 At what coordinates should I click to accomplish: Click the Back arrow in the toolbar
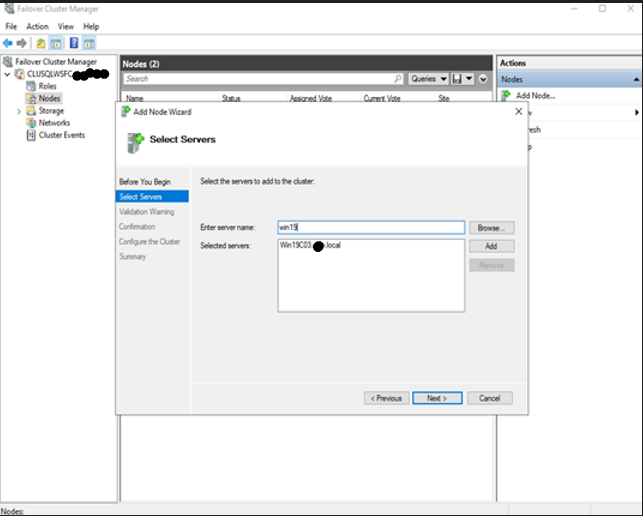point(8,43)
